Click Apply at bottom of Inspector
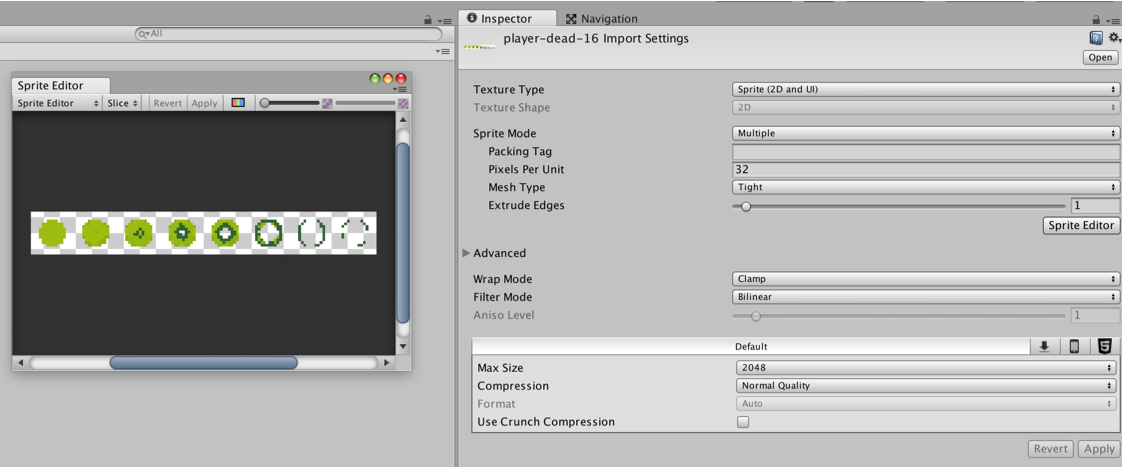1123x467 pixels. (x=1099, y=449)
